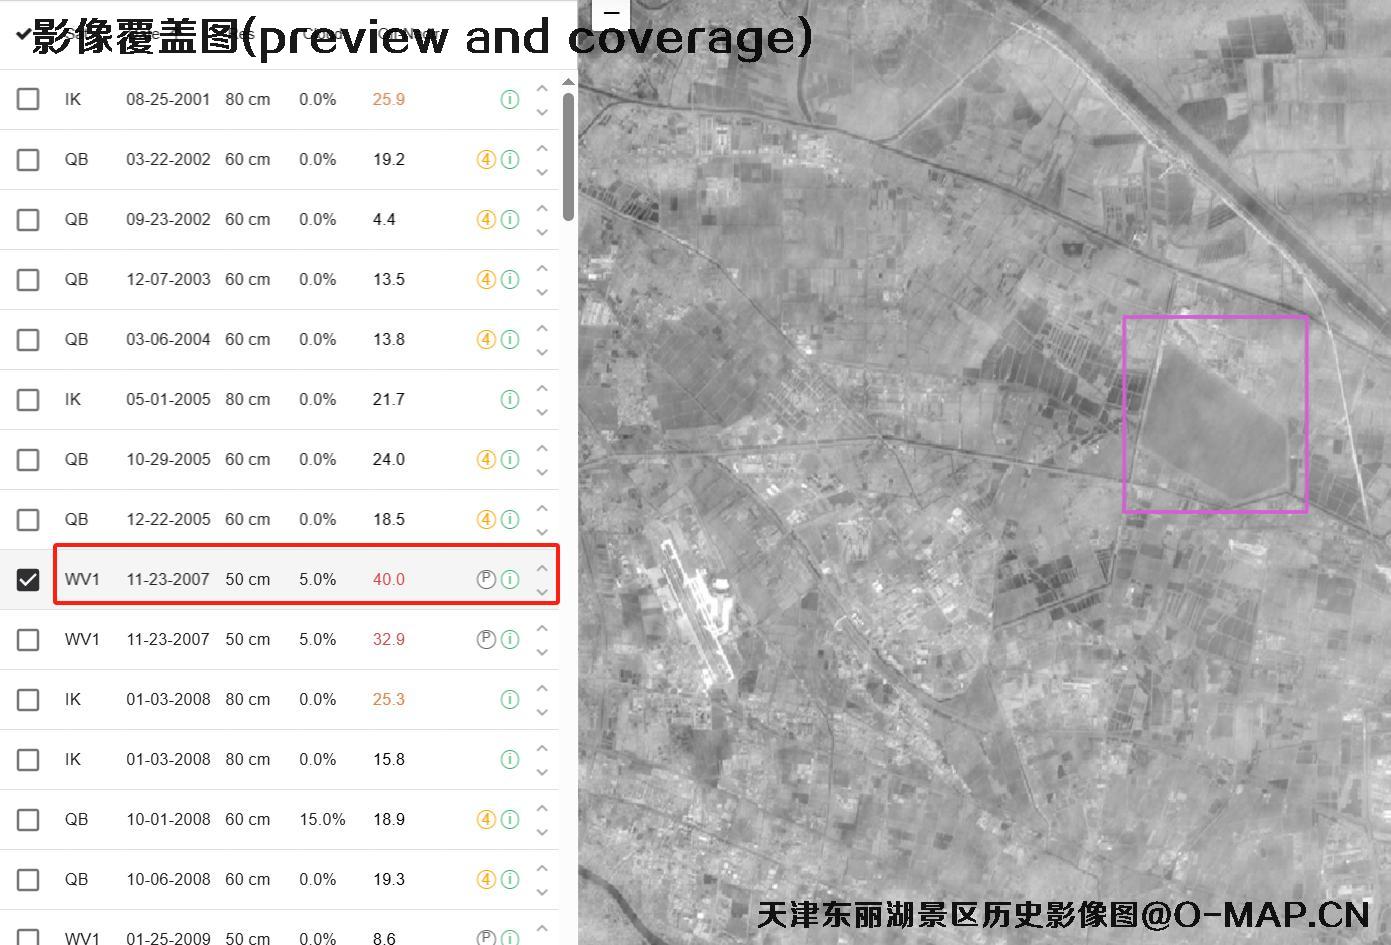Move IK 08-25-2001 image down with arrow

coord(542,112)
